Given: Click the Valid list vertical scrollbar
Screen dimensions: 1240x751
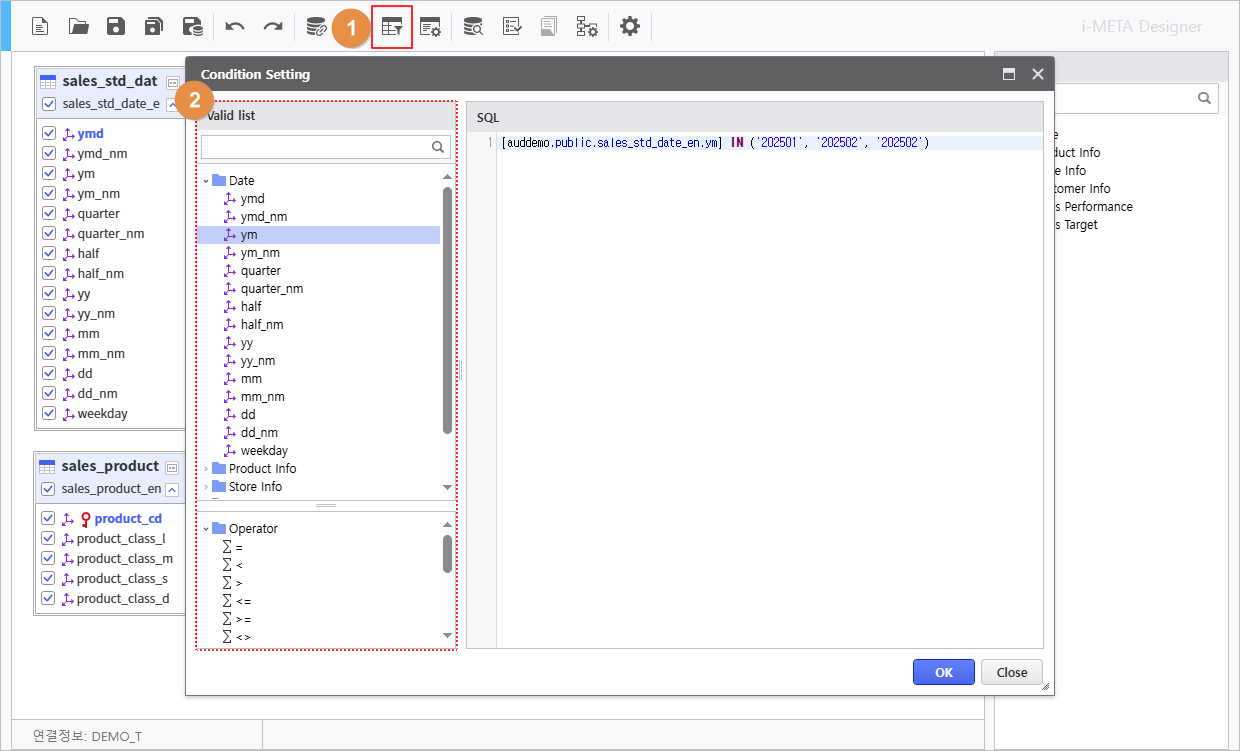Looking at the screenshot, I should (x=447, y=310).
